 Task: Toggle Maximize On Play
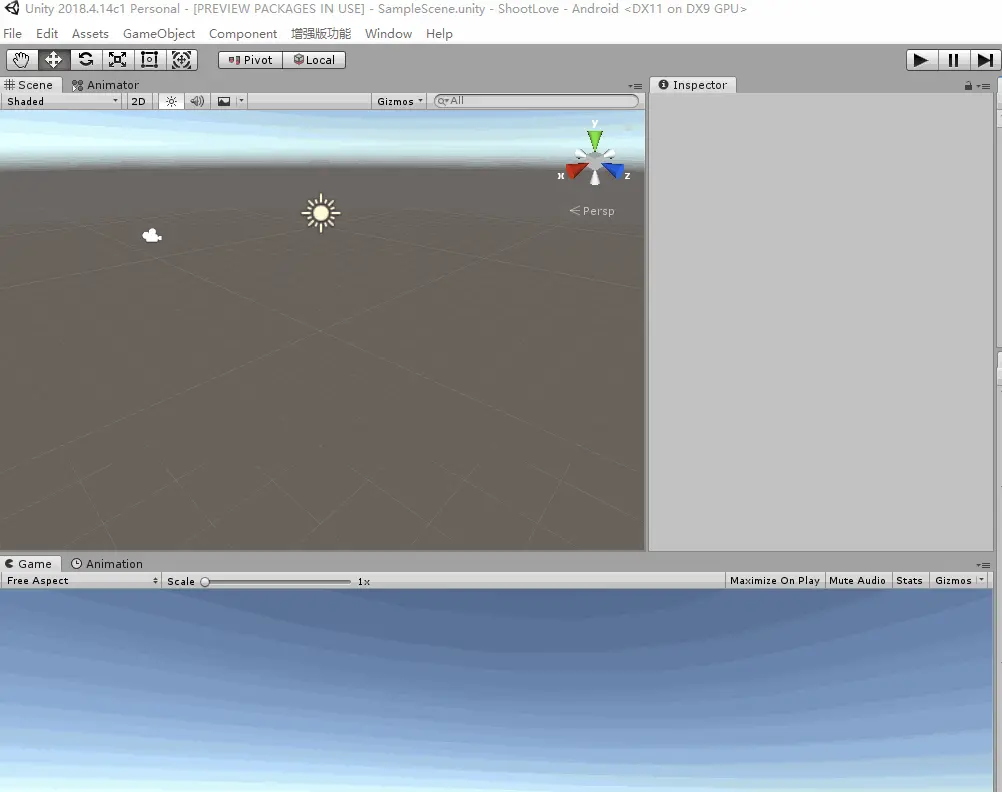(x=775, y=580)
